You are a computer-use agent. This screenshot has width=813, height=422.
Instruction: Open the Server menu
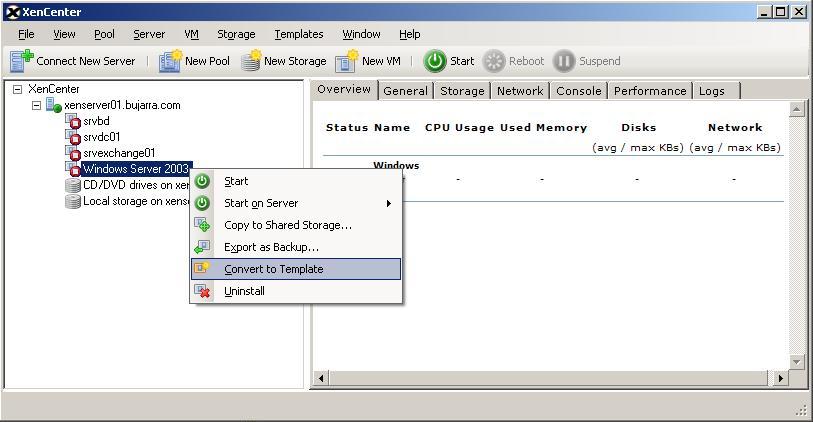[149, 34]
